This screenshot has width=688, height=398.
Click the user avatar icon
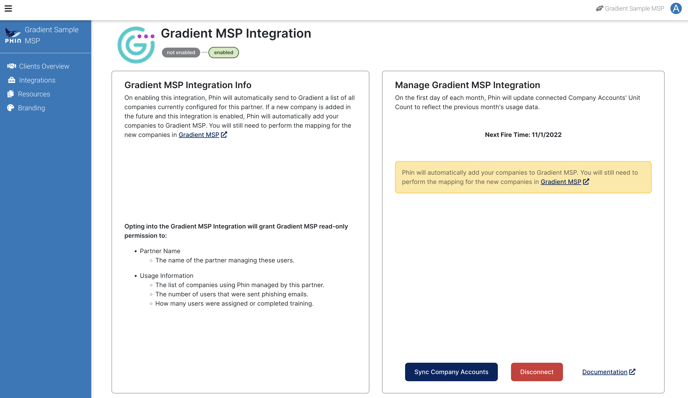[676, 8]
